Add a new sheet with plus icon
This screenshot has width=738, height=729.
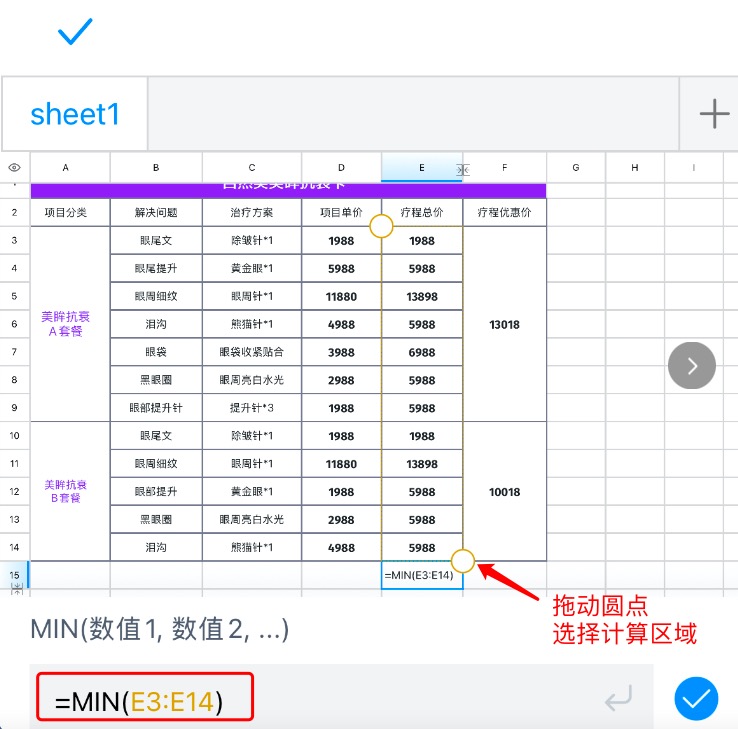point(714,113)
